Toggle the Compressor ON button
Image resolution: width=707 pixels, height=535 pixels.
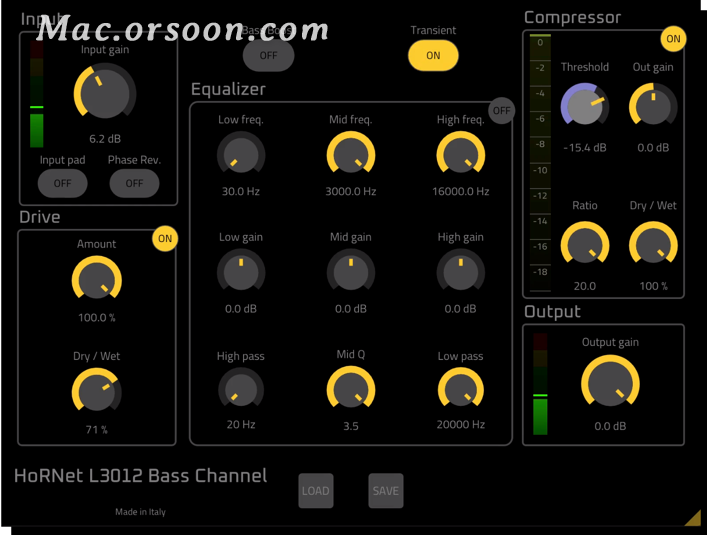(x=673, y=39)
